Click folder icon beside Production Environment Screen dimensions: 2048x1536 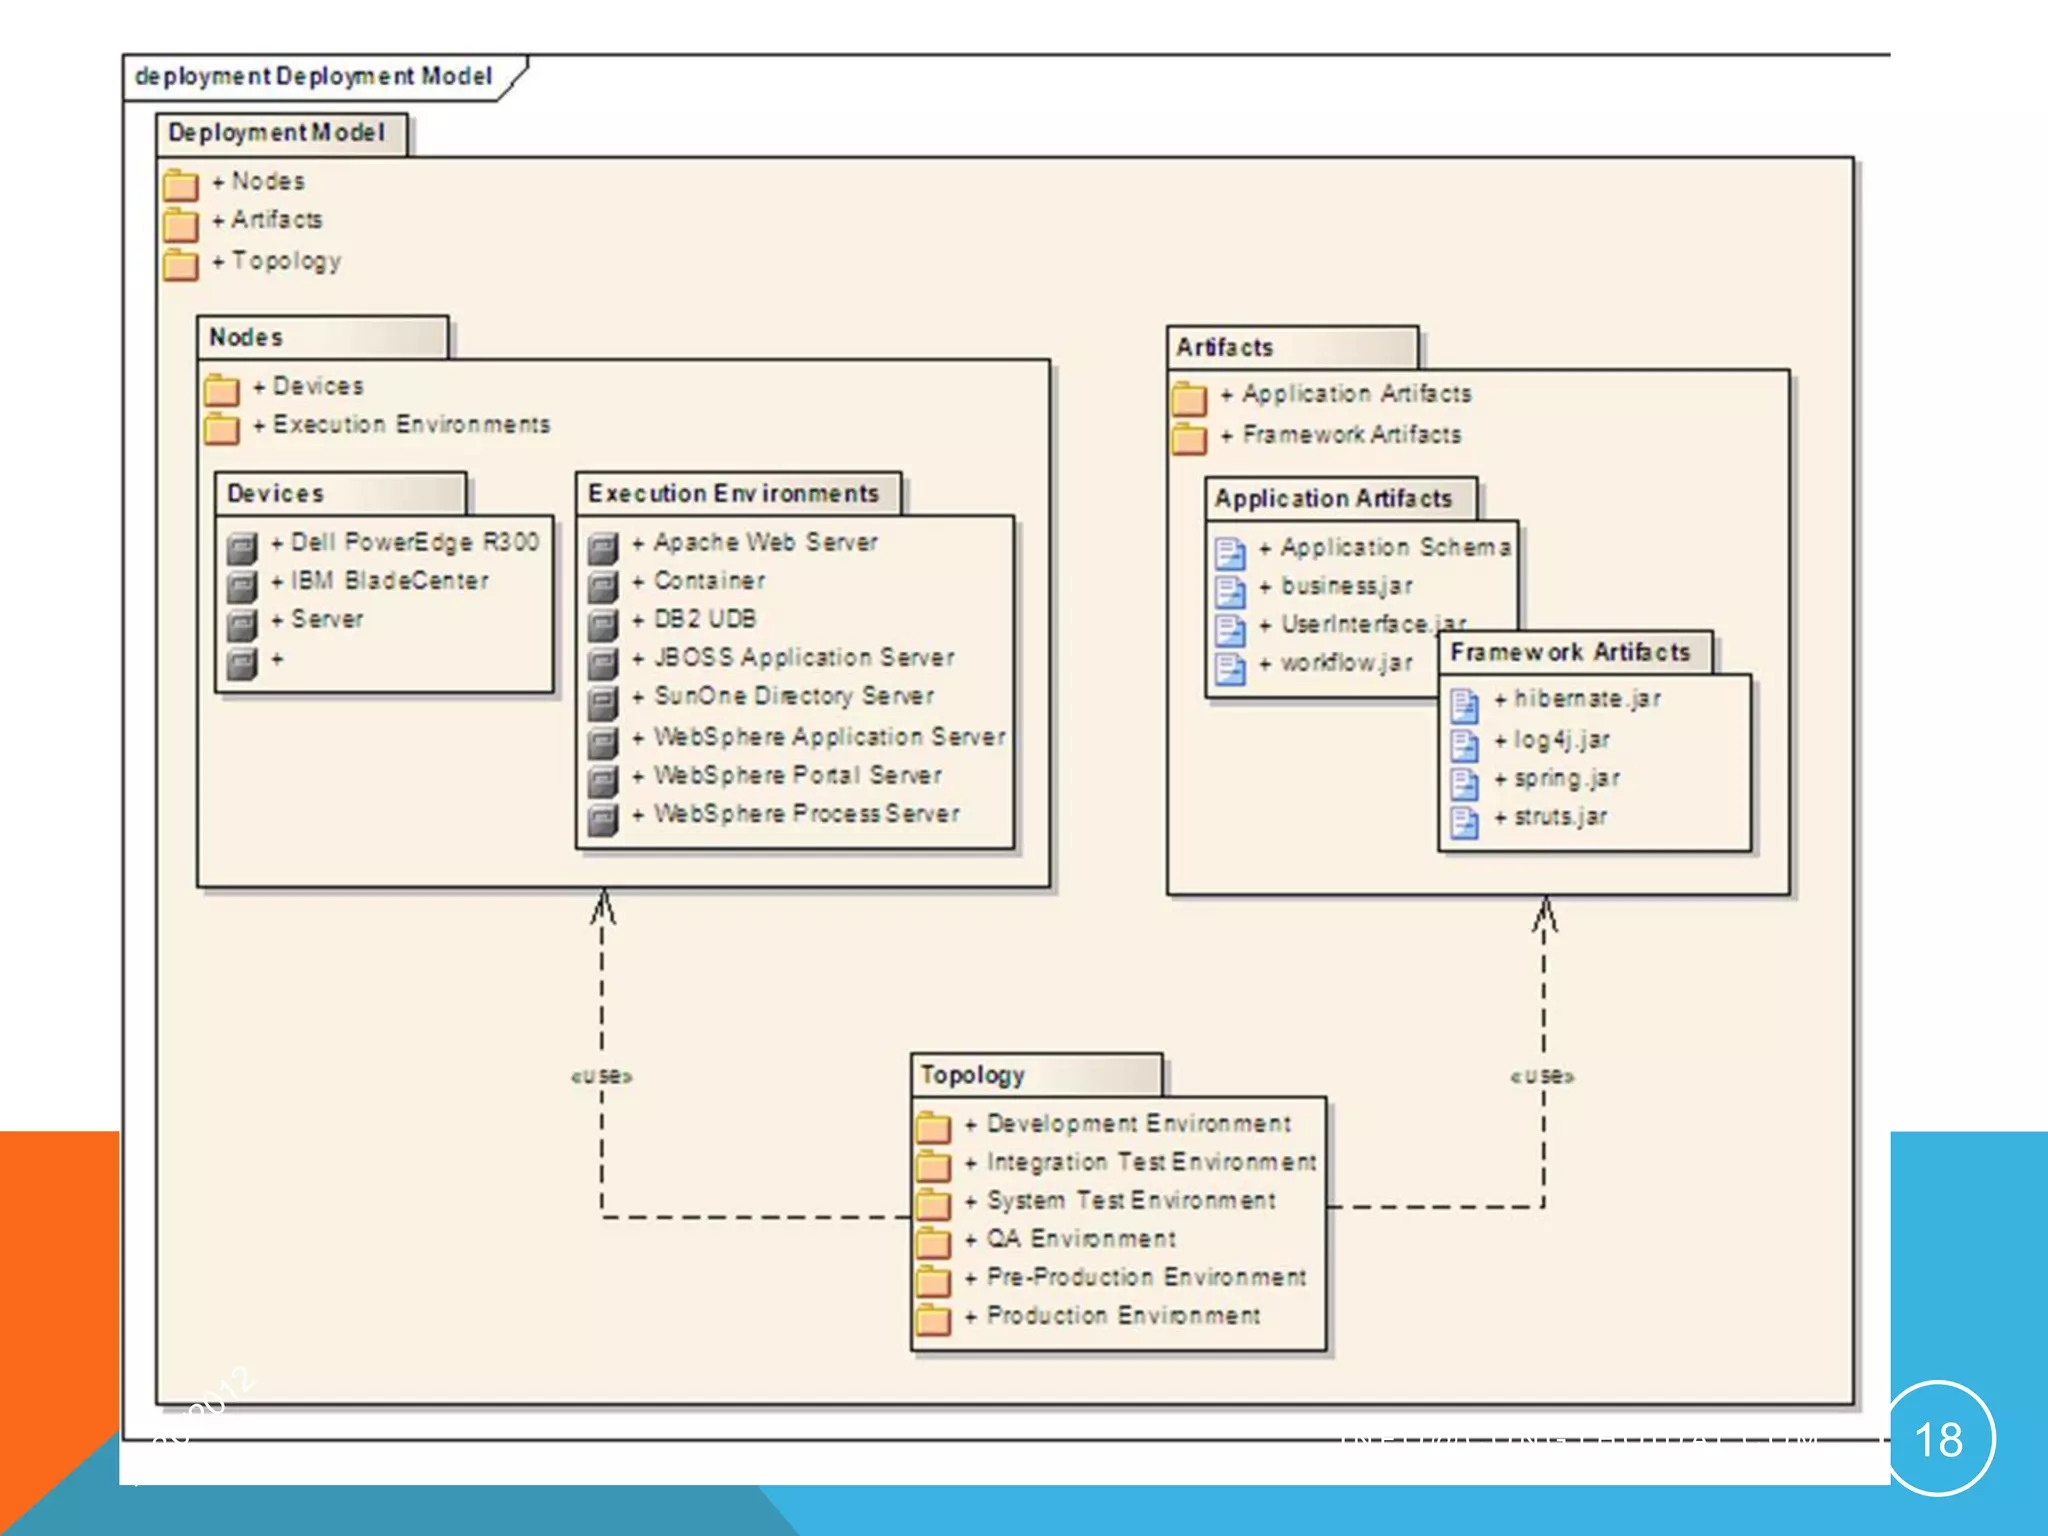point(933,1319)
